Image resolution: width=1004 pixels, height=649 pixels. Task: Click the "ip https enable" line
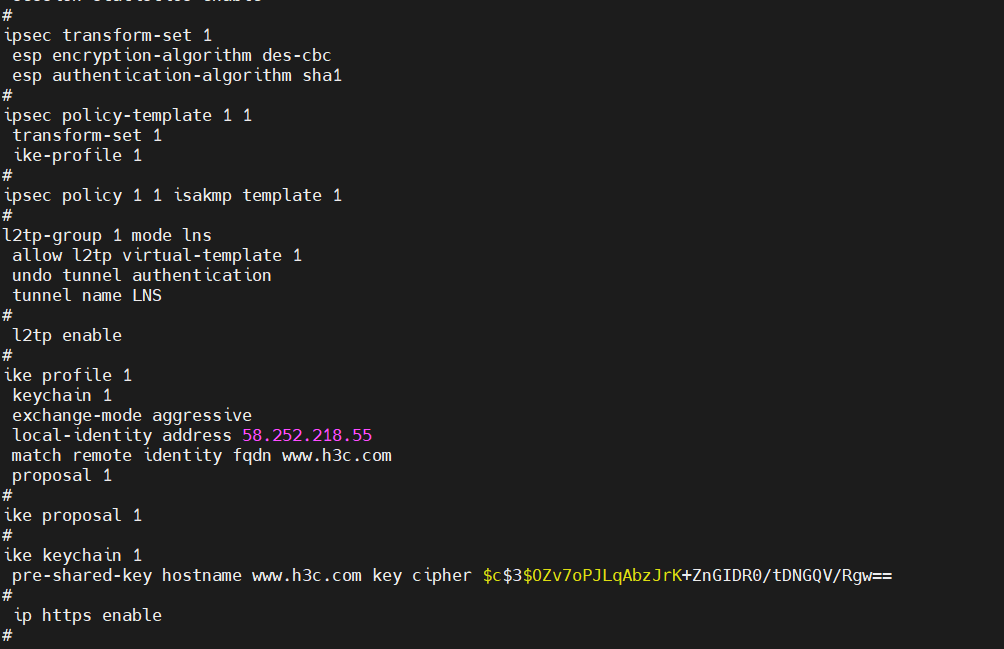tap(87, 615)
